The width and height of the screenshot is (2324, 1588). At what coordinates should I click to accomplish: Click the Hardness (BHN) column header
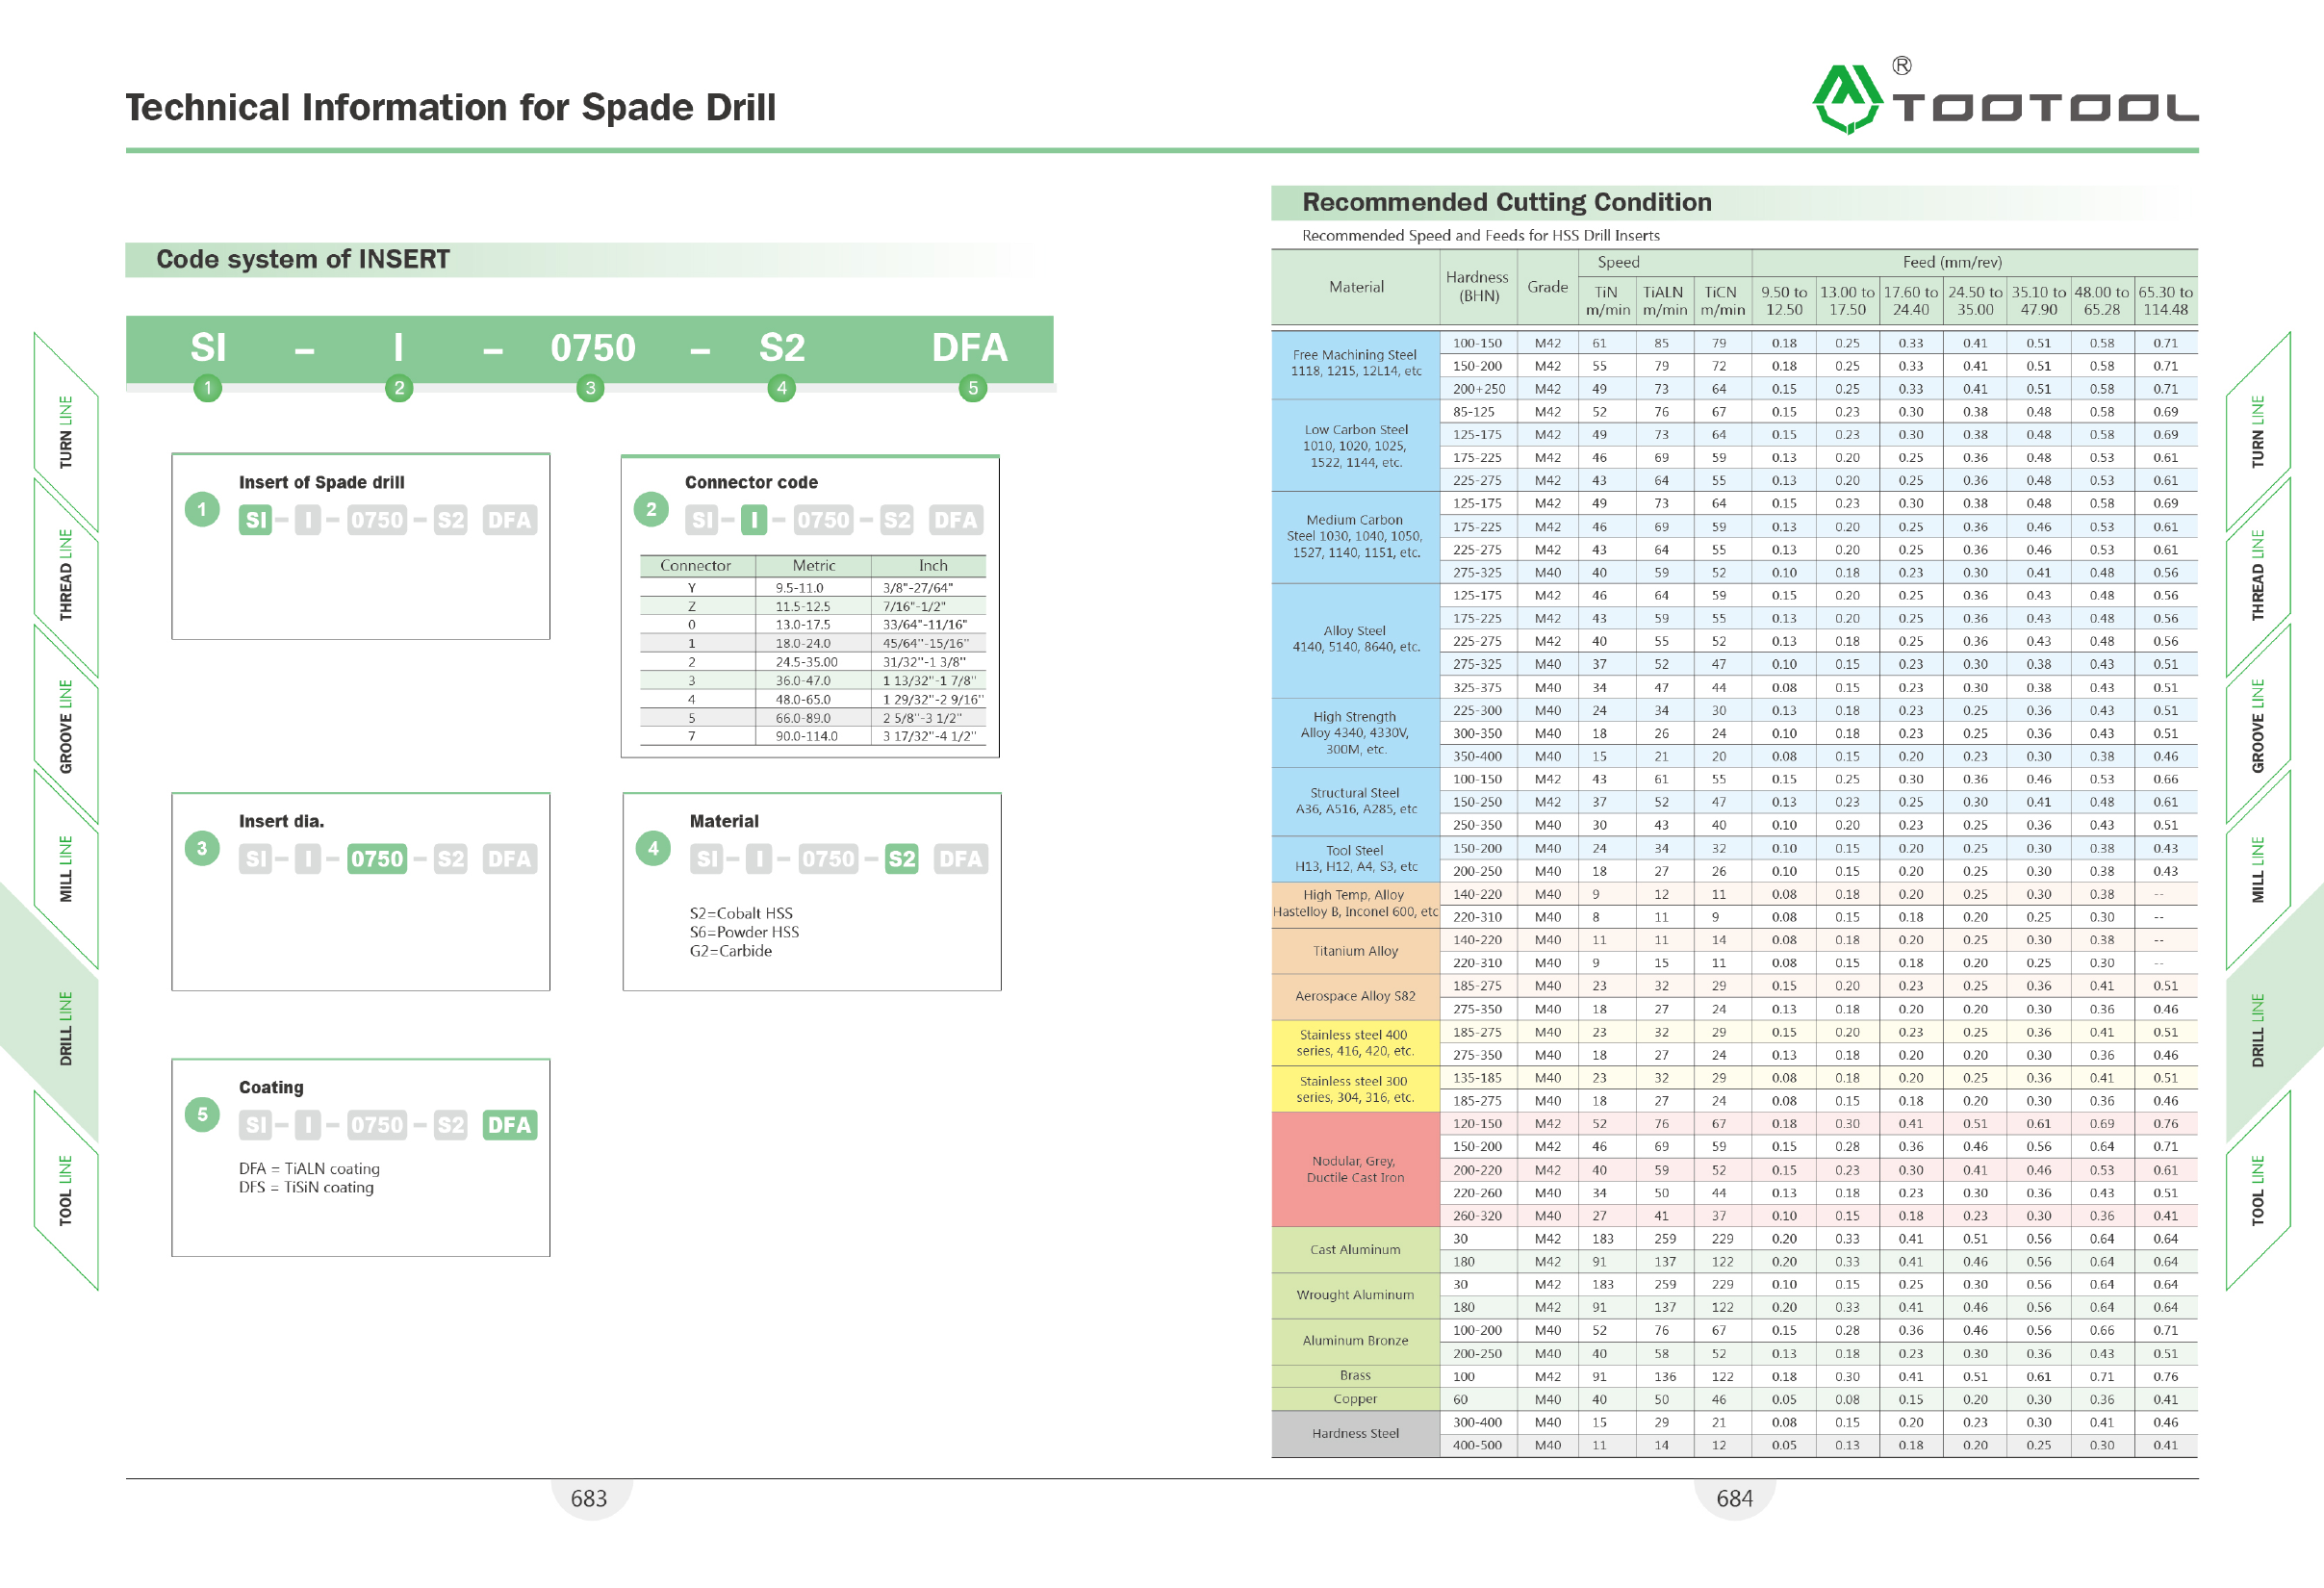pyautogui.click(x=1478, y=286)
